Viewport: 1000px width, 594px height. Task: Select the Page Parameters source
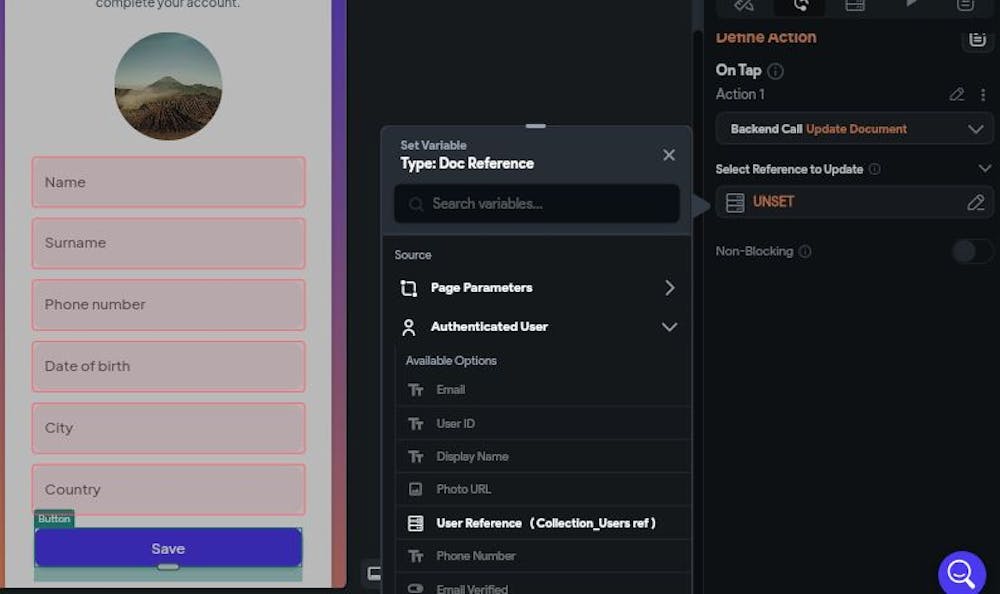537,288
